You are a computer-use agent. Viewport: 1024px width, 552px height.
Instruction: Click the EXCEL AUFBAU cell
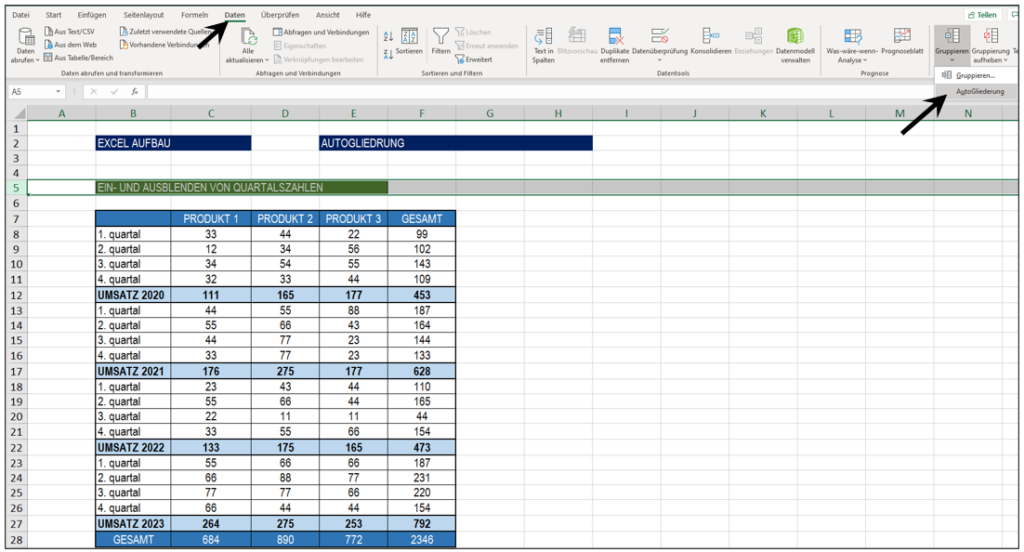click(173, 143)
